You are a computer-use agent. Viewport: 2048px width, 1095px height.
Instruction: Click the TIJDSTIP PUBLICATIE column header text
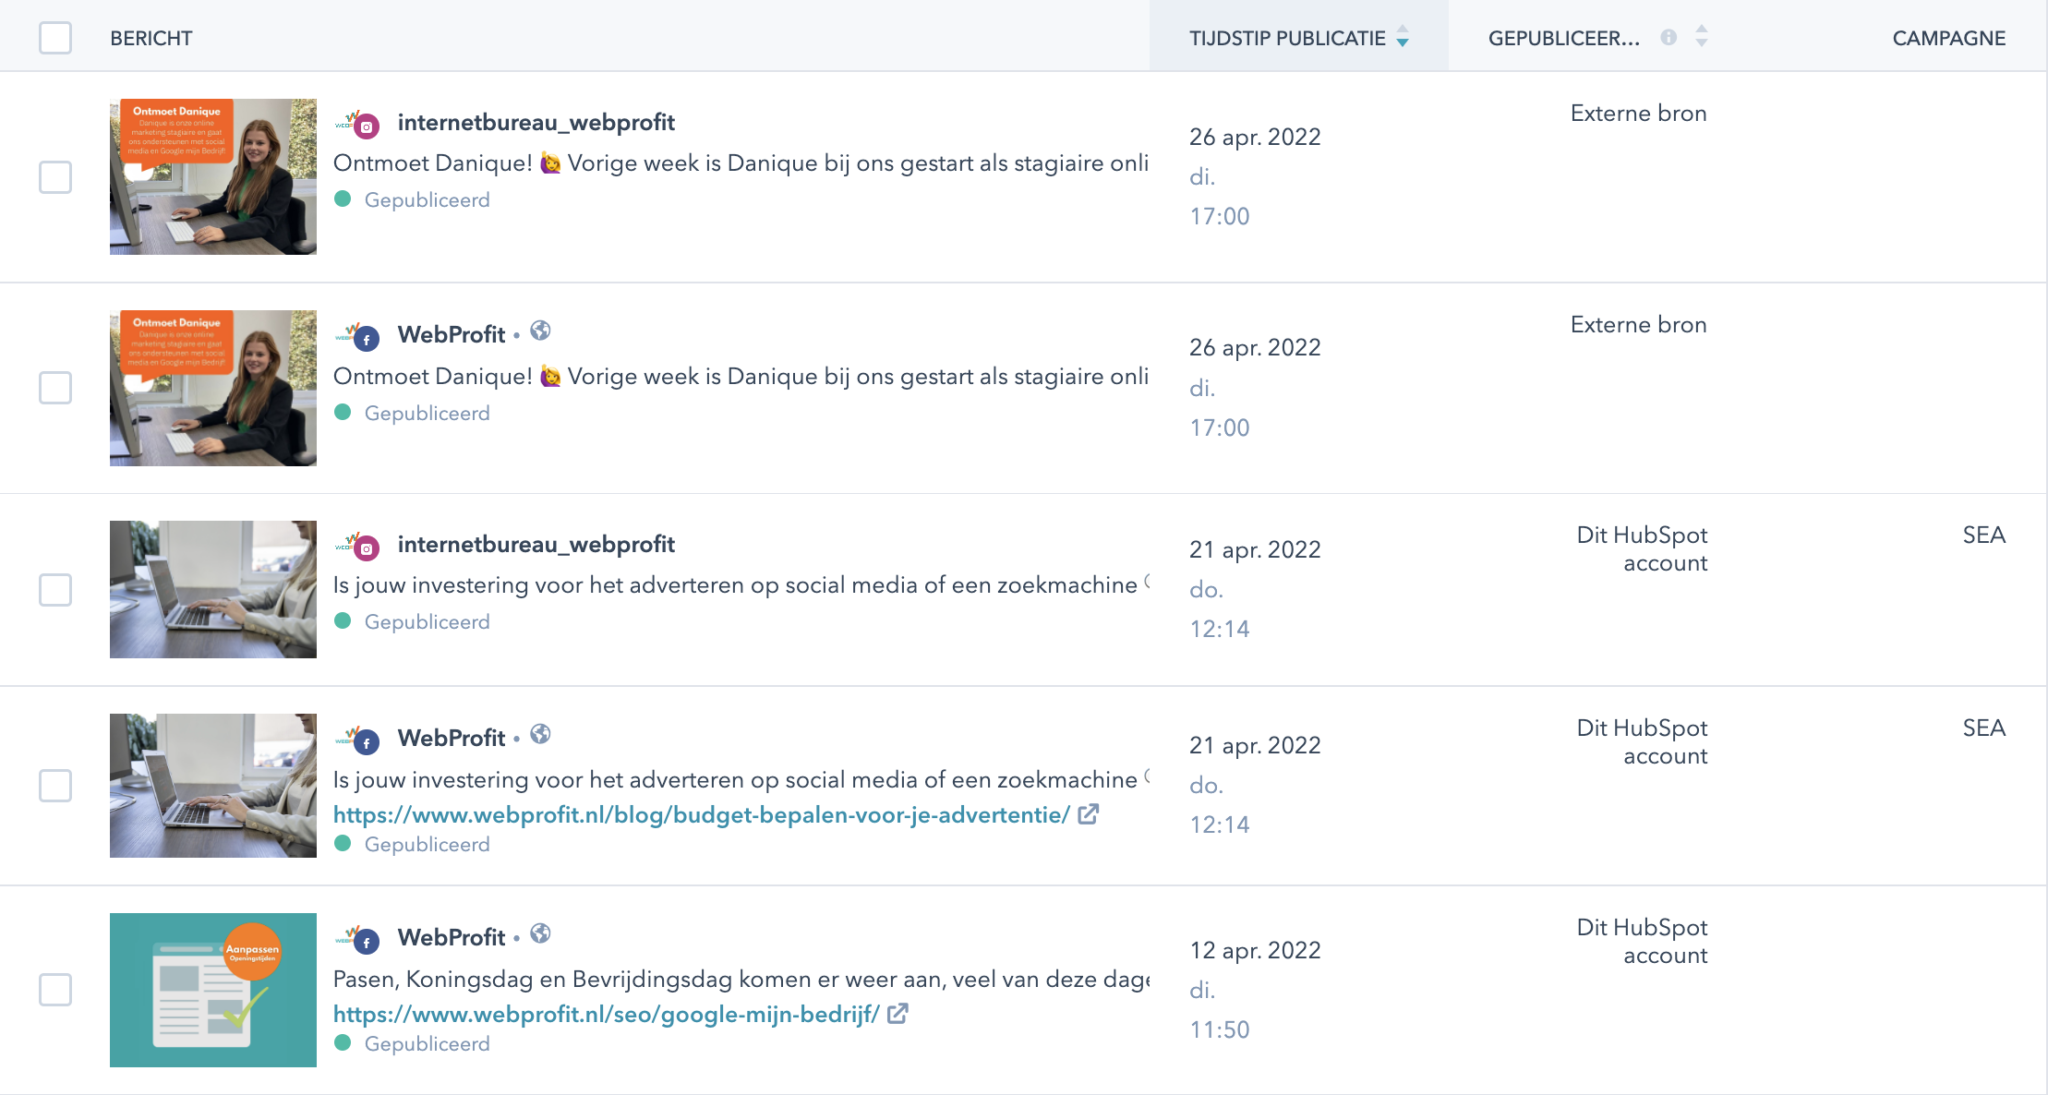(x=1287, y=38)
